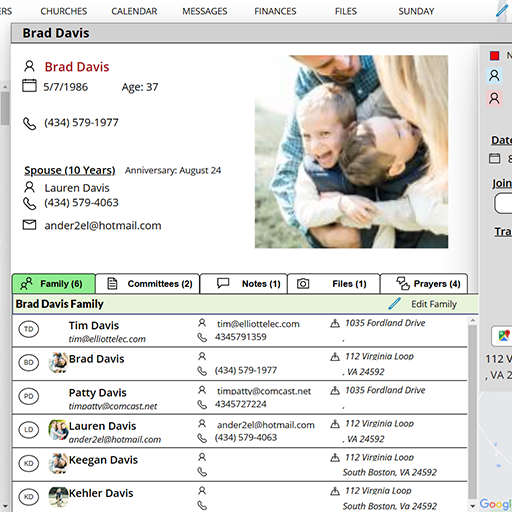
Task: Click the Lauren Davis spouse name link
Action: pyautogui.click(x=77, y=188)
